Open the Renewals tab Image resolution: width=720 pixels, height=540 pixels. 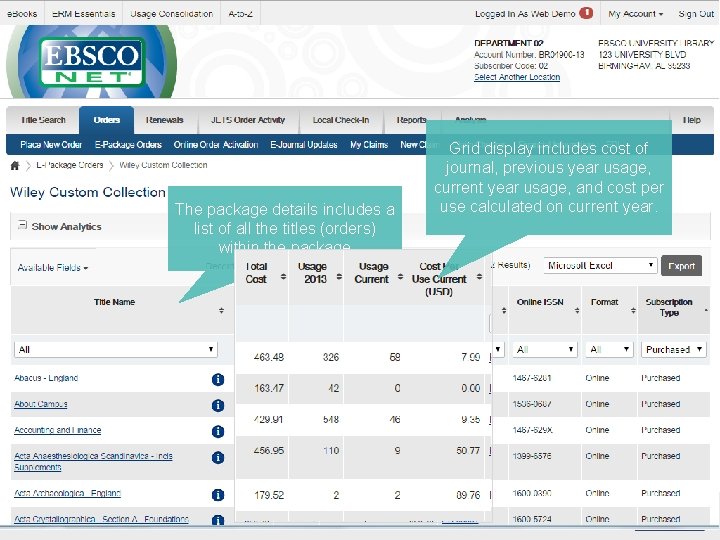coord(164,120)
